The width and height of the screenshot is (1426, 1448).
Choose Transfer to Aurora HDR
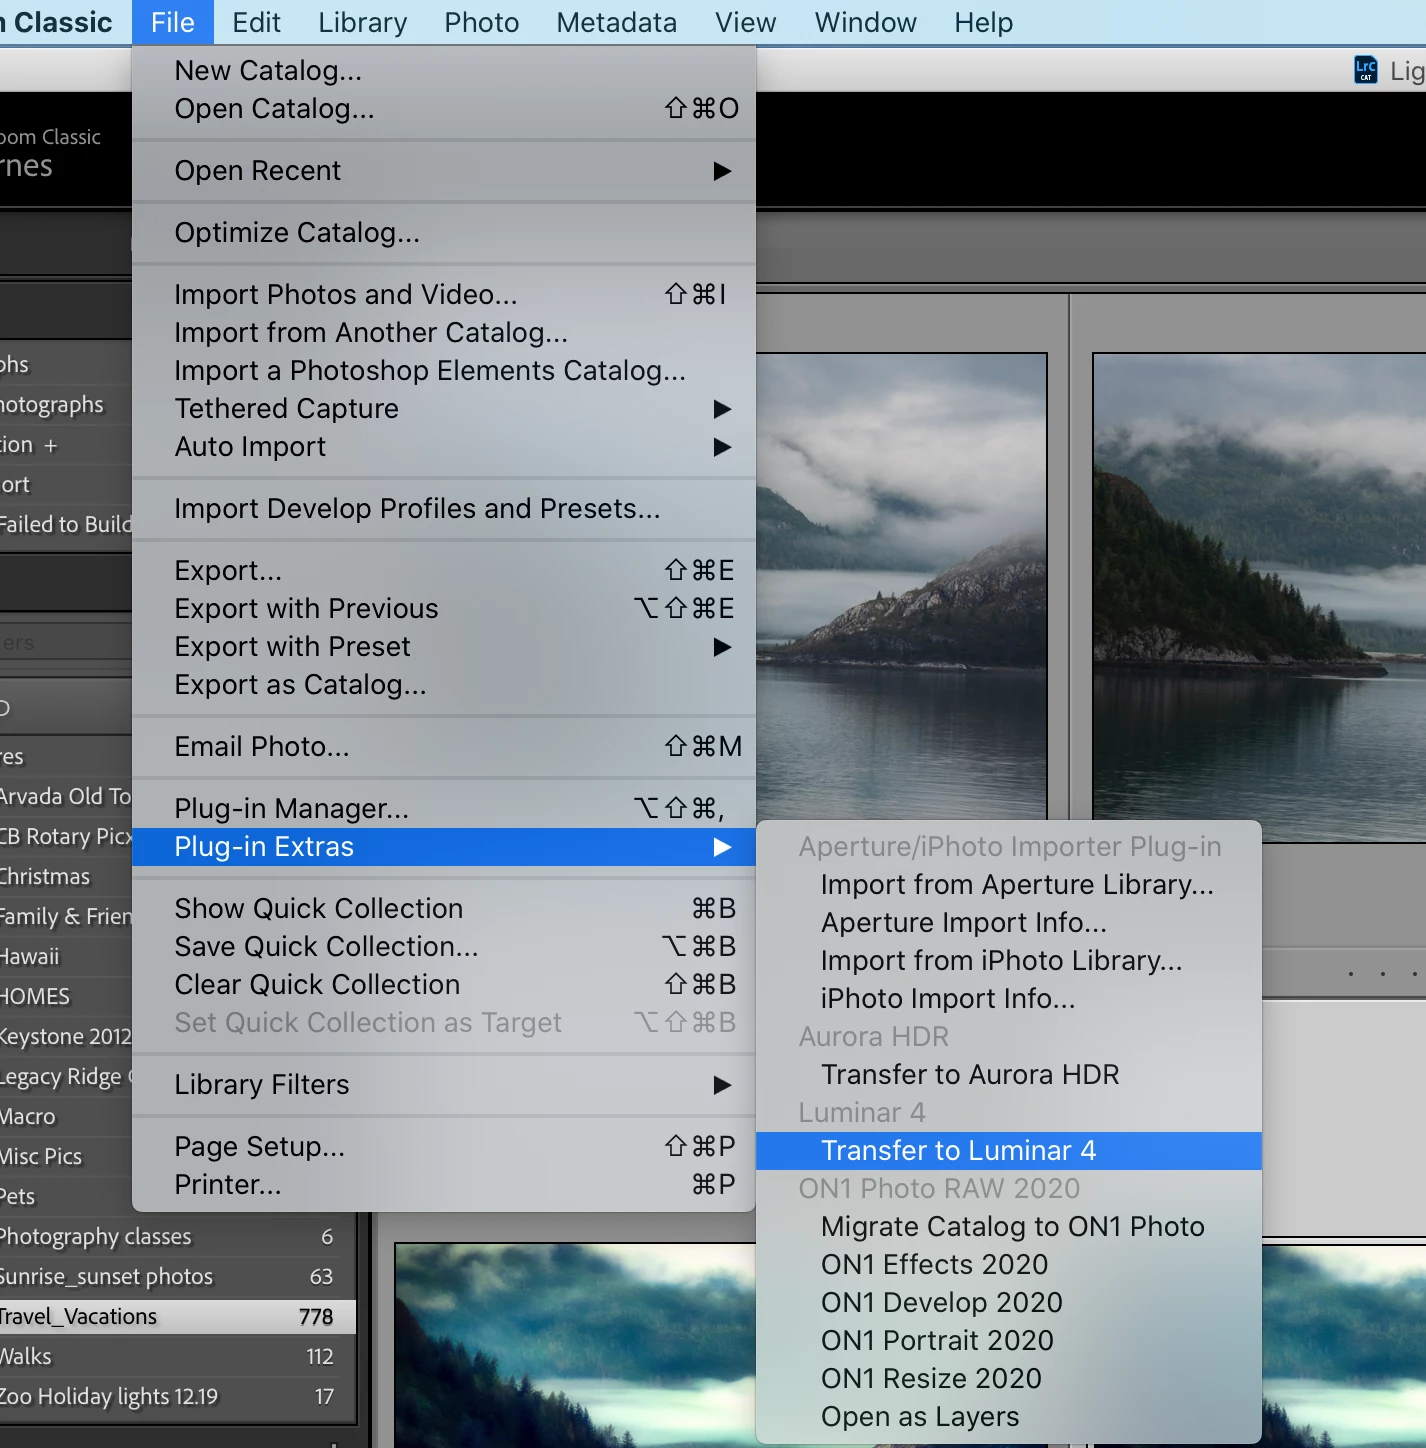click(1009, 1074)
